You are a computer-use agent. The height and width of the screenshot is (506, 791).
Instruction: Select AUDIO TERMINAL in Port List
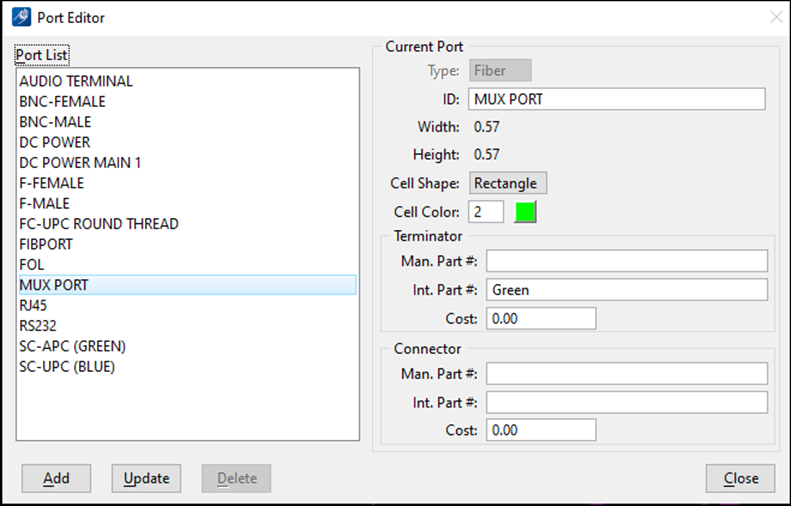point(76,81)
